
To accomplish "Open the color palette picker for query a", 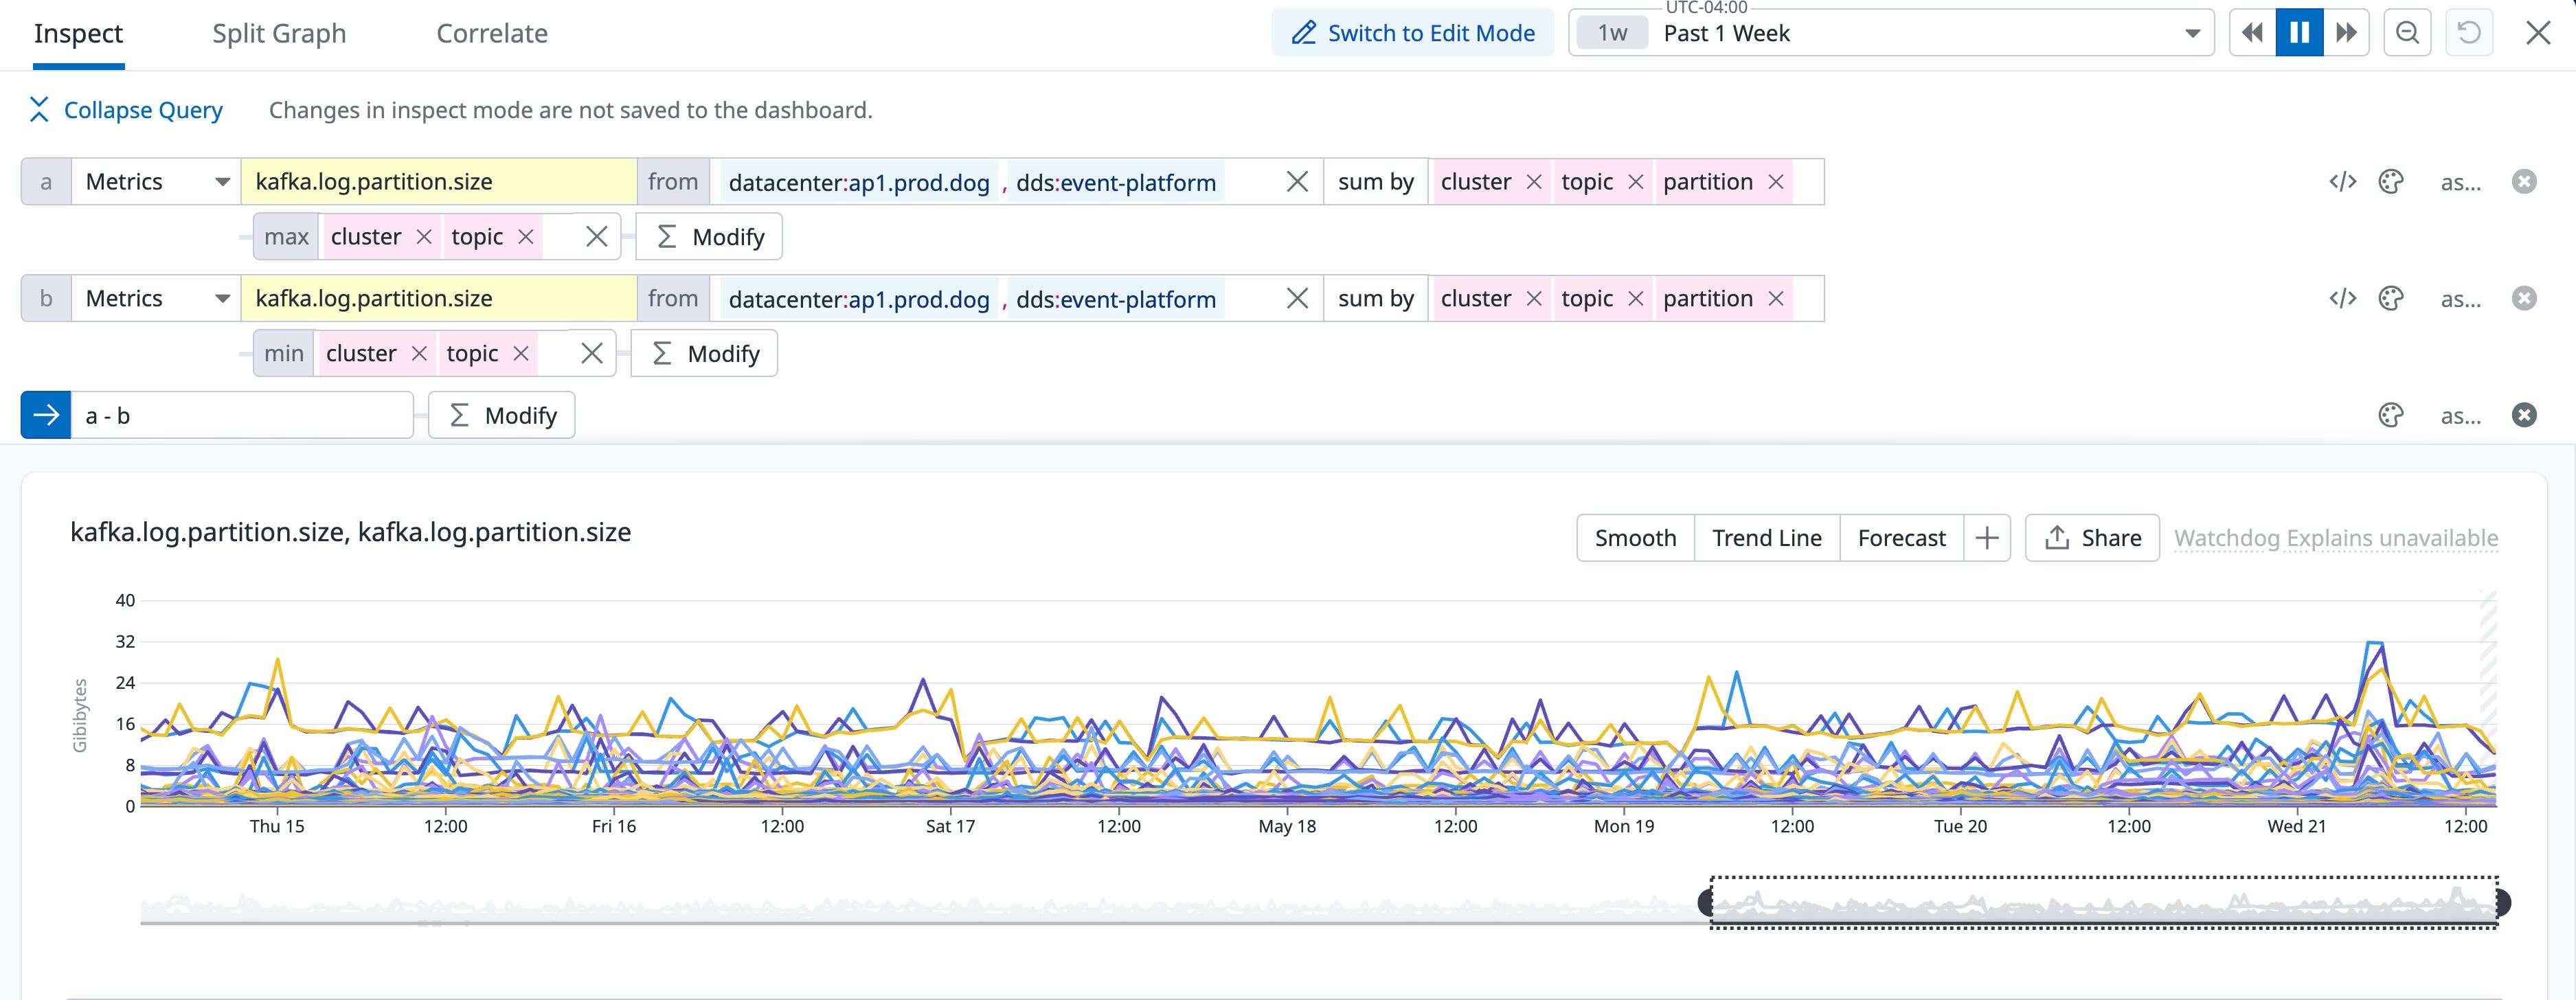I will coord(2391,181).
